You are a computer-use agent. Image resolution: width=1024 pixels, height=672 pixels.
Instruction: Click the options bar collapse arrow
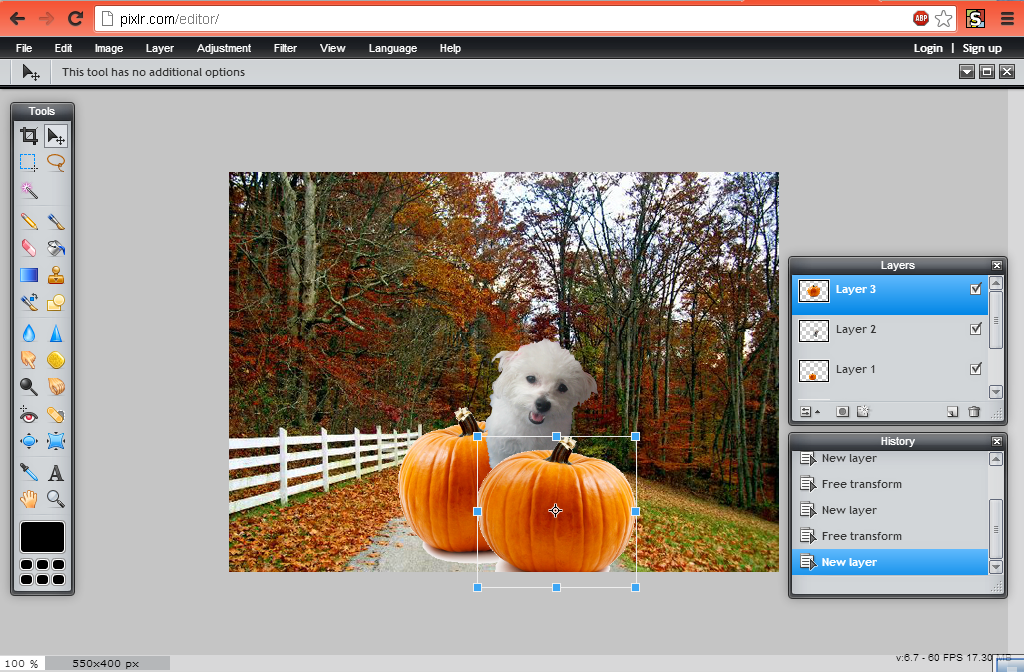pos(967,72)
